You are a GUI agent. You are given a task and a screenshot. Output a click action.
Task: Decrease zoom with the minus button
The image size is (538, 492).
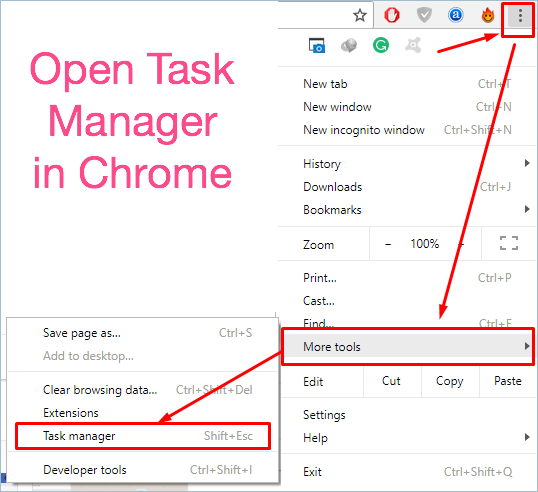388,244
